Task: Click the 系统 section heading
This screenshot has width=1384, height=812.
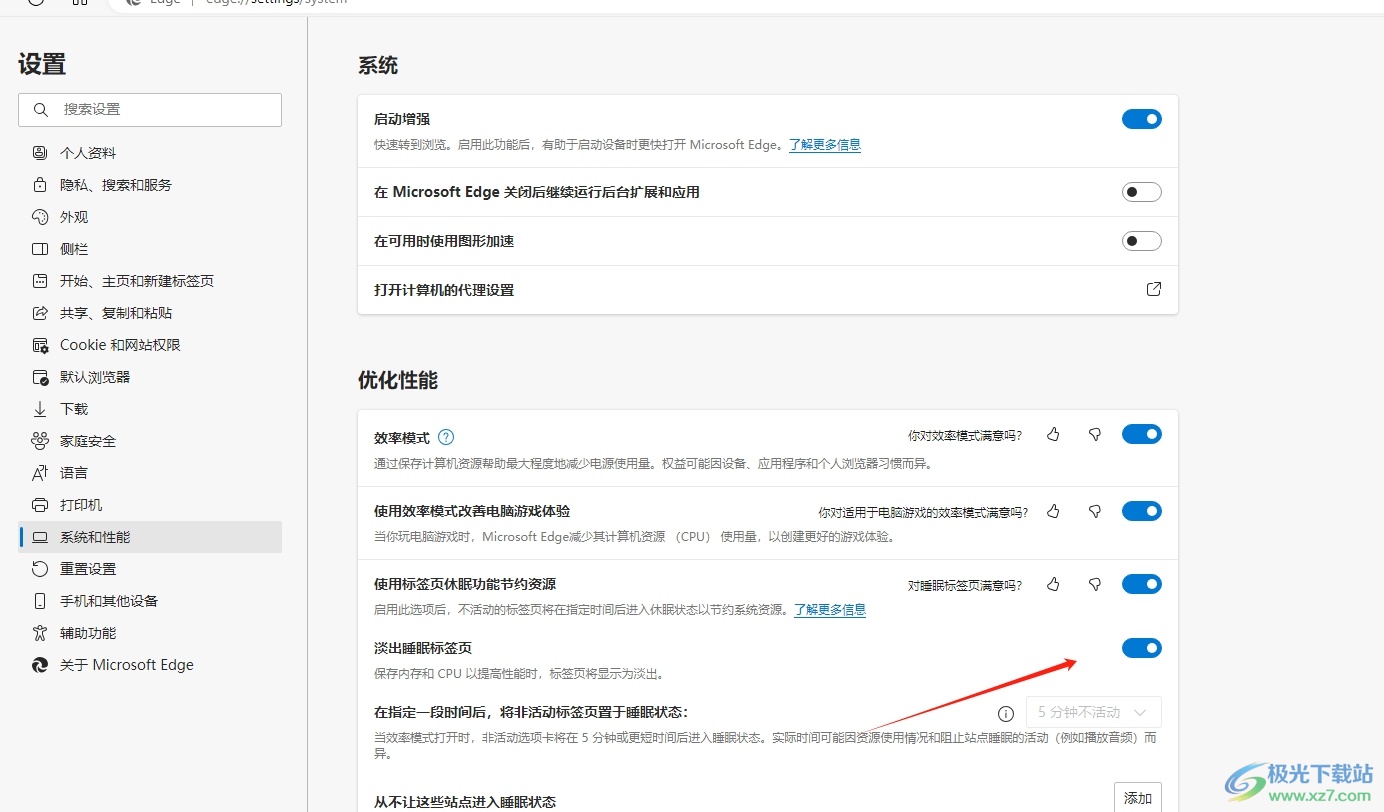Action: click(x=378, y=66)
